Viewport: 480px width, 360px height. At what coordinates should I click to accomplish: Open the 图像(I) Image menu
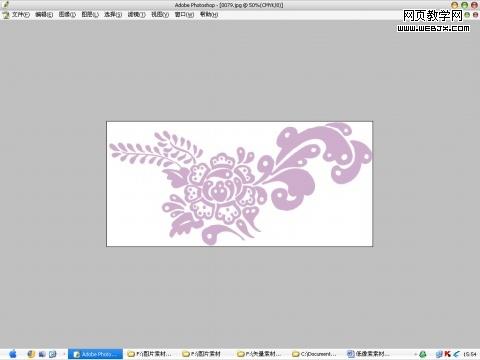pyautogui.click(x=67, y=15)
